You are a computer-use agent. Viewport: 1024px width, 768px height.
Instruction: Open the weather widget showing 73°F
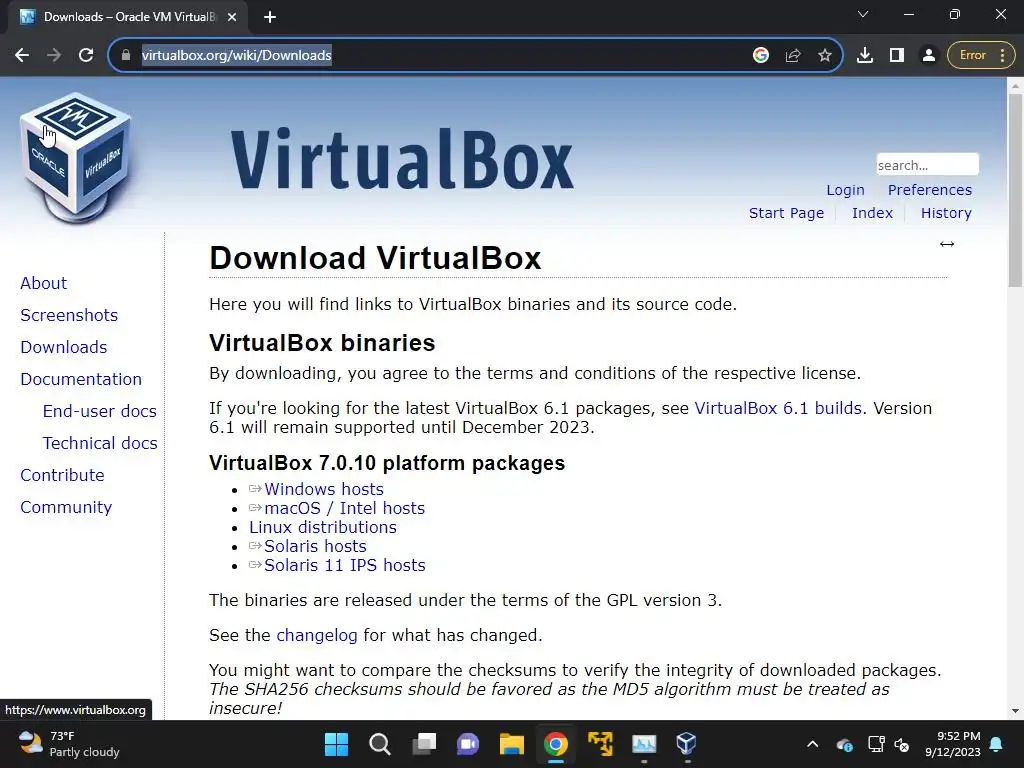(69, 744)
